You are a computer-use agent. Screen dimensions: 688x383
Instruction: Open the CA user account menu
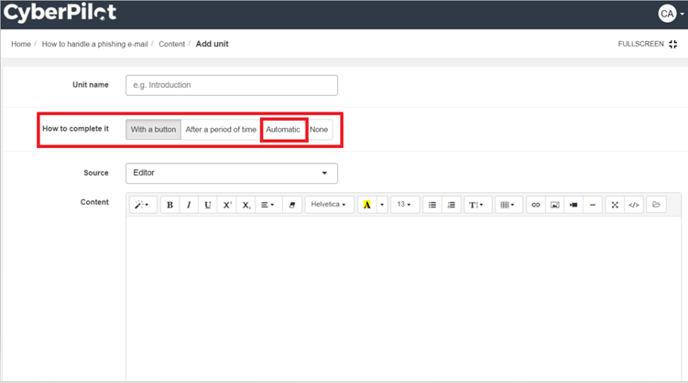coord(670,14)
